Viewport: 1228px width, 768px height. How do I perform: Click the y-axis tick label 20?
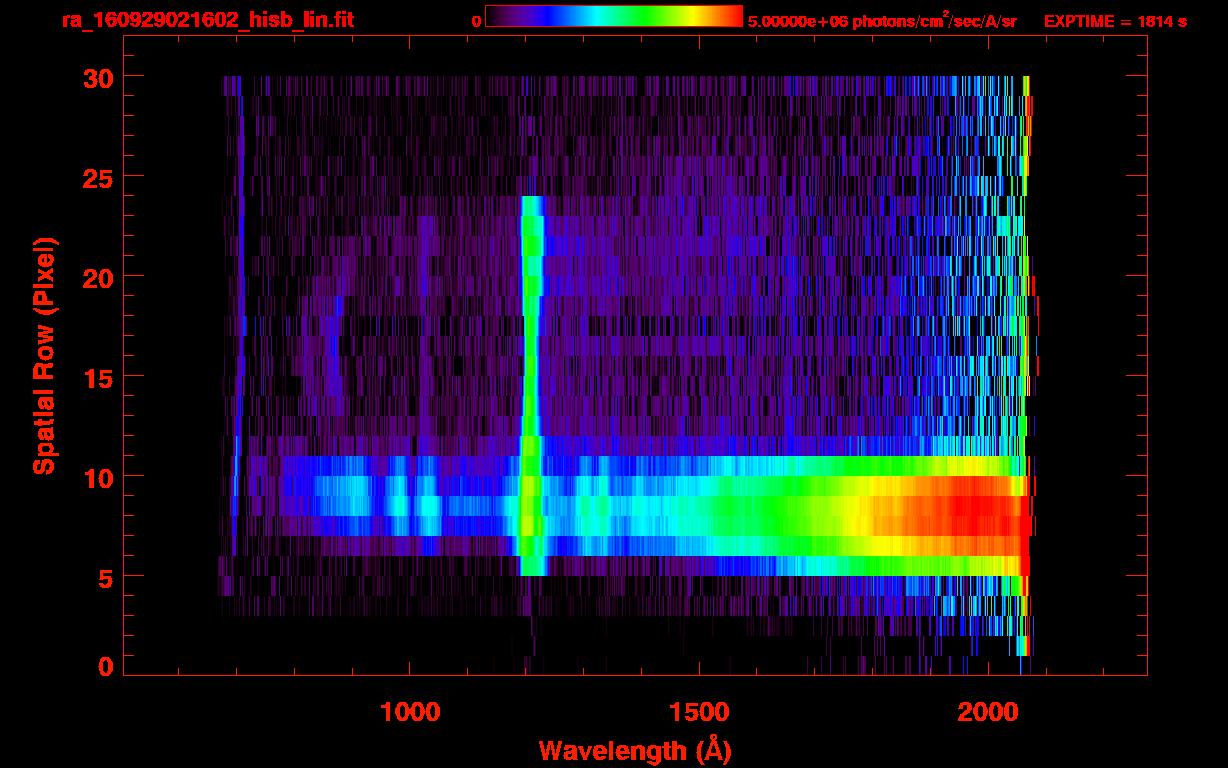[x=97, y=277]
